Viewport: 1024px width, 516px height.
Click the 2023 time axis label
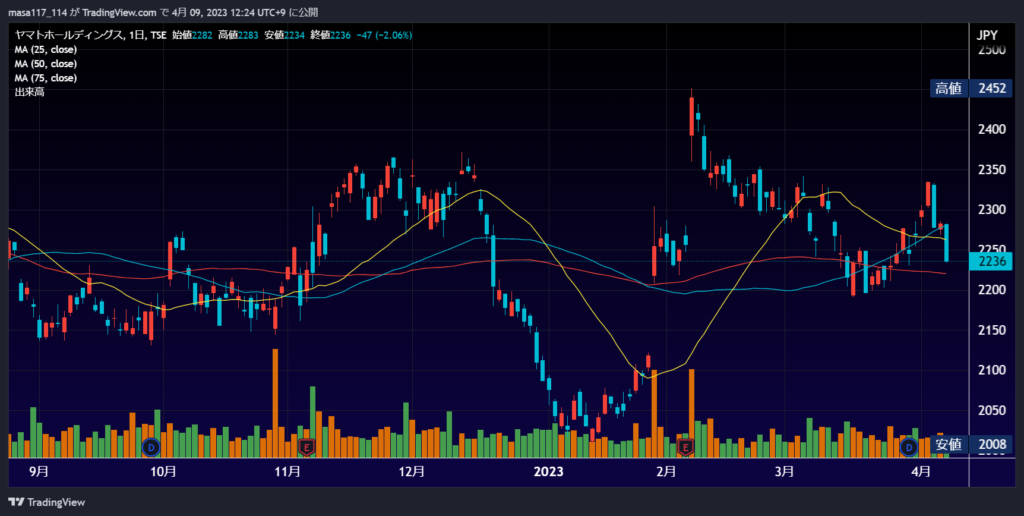click(548, 472)
